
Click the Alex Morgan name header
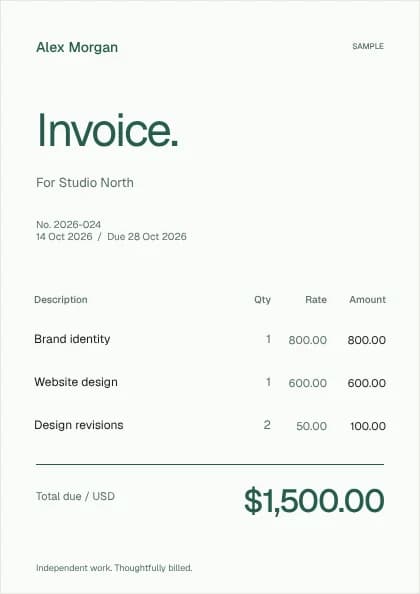[x=77, y=47]
